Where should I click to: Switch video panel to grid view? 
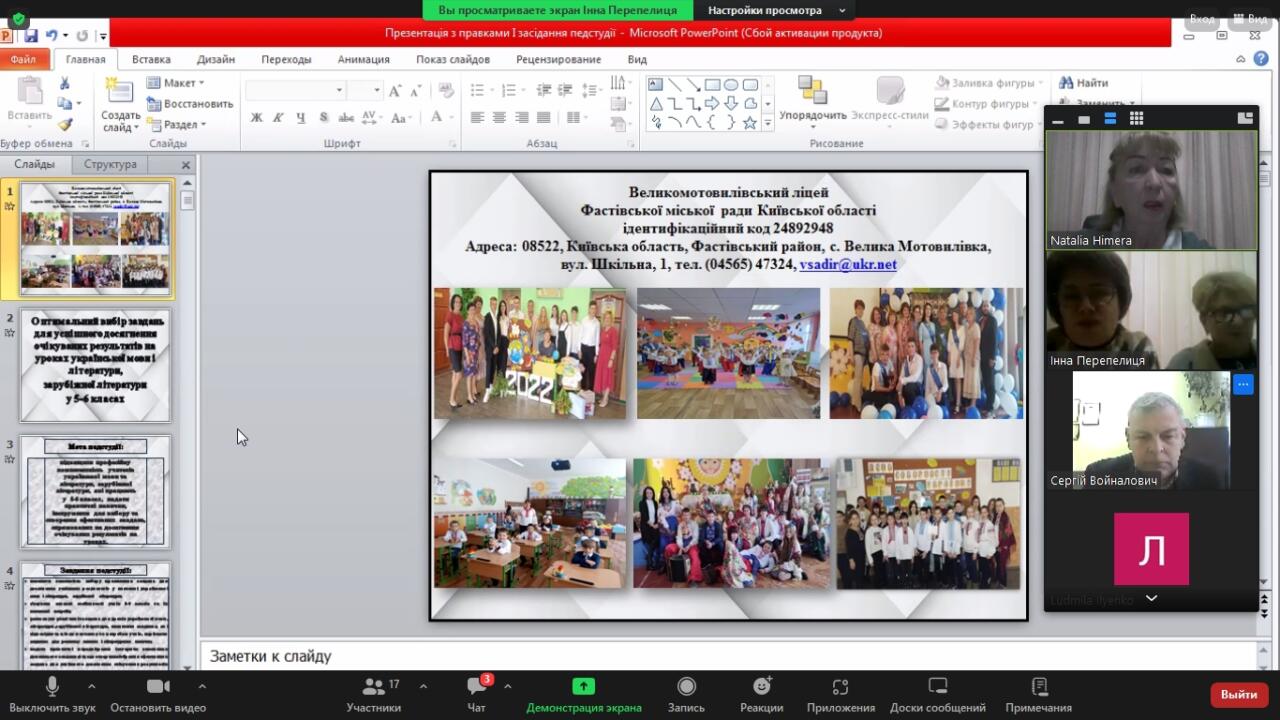[x=1136, y=118]
